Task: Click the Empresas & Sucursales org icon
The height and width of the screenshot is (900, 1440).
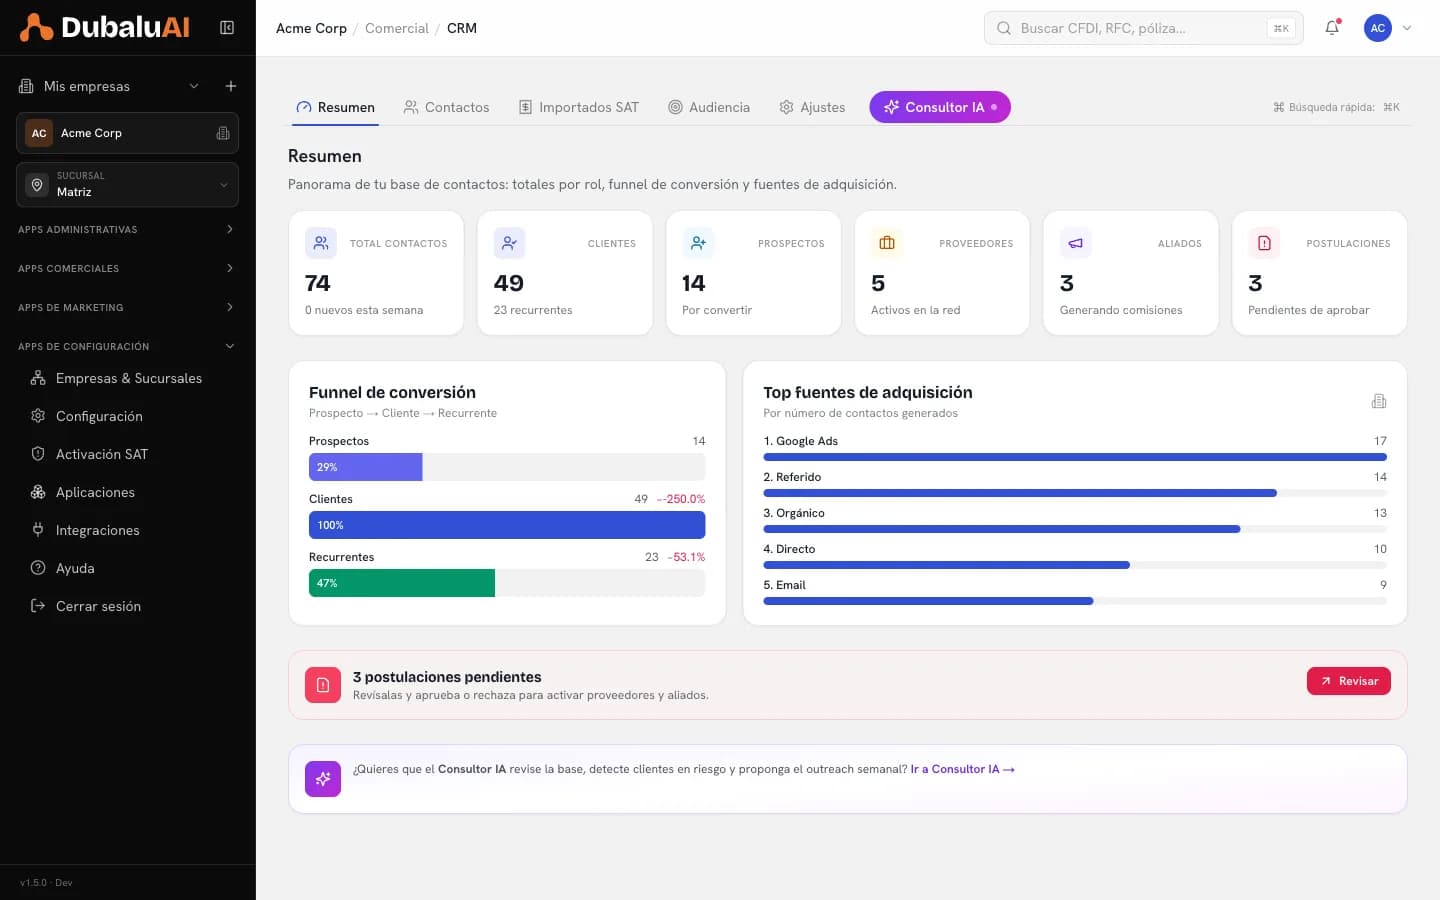Action: pos(38,378)
